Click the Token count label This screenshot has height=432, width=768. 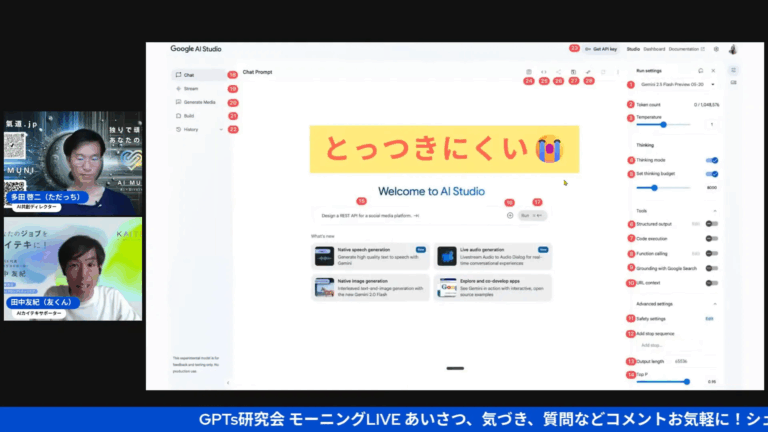click(x=648, y=105)
